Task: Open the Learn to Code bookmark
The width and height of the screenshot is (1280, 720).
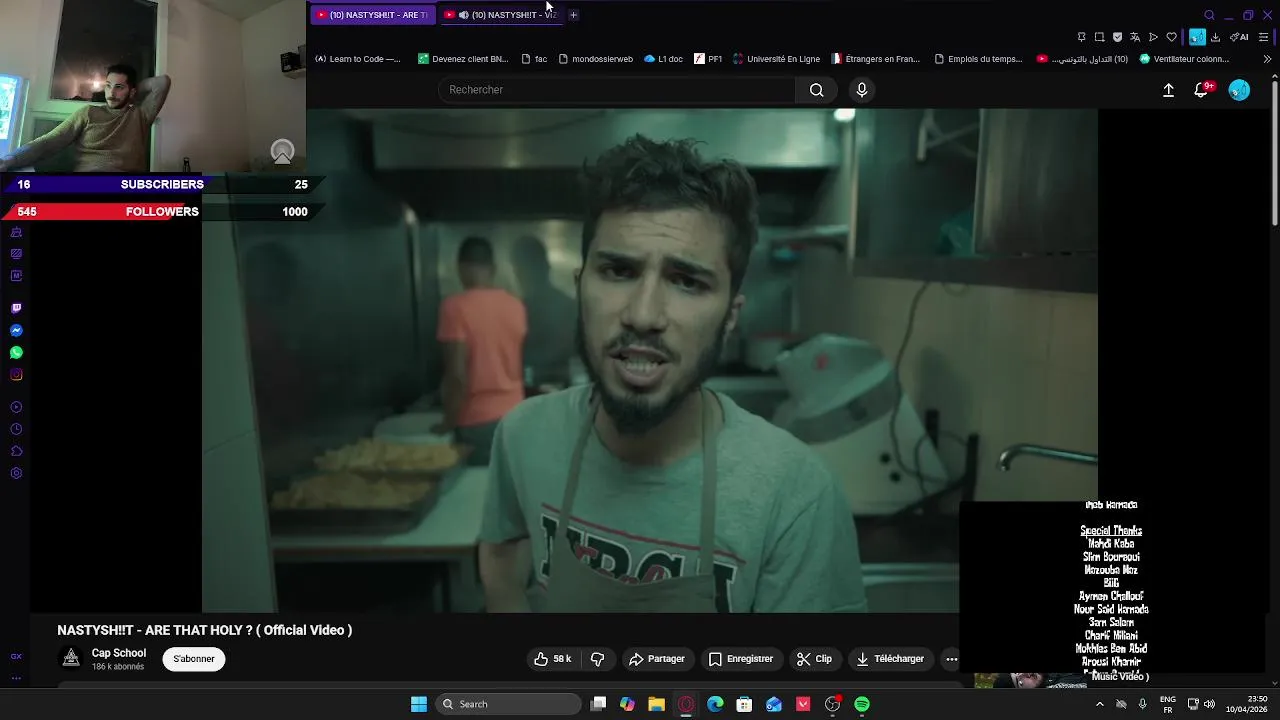Action: pyautogui.click(x=357, y=59)
